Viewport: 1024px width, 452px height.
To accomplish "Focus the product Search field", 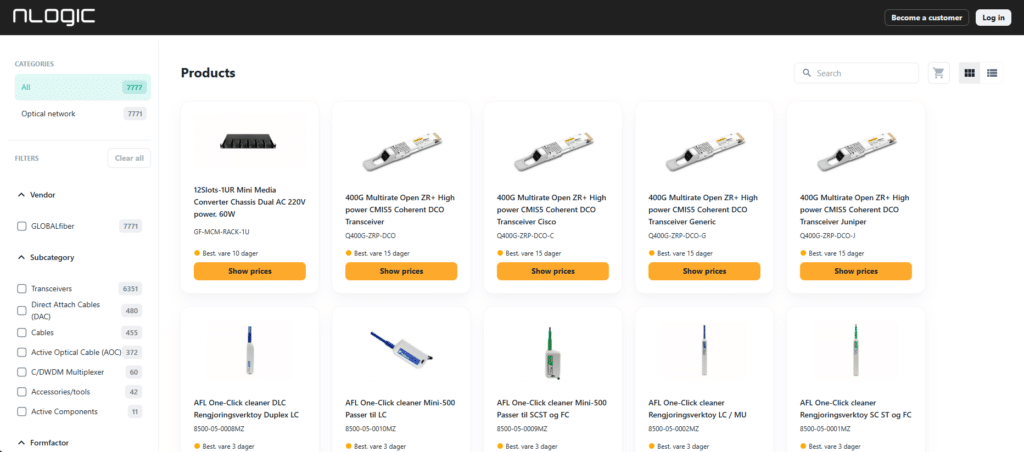I will tap(856, 73).
